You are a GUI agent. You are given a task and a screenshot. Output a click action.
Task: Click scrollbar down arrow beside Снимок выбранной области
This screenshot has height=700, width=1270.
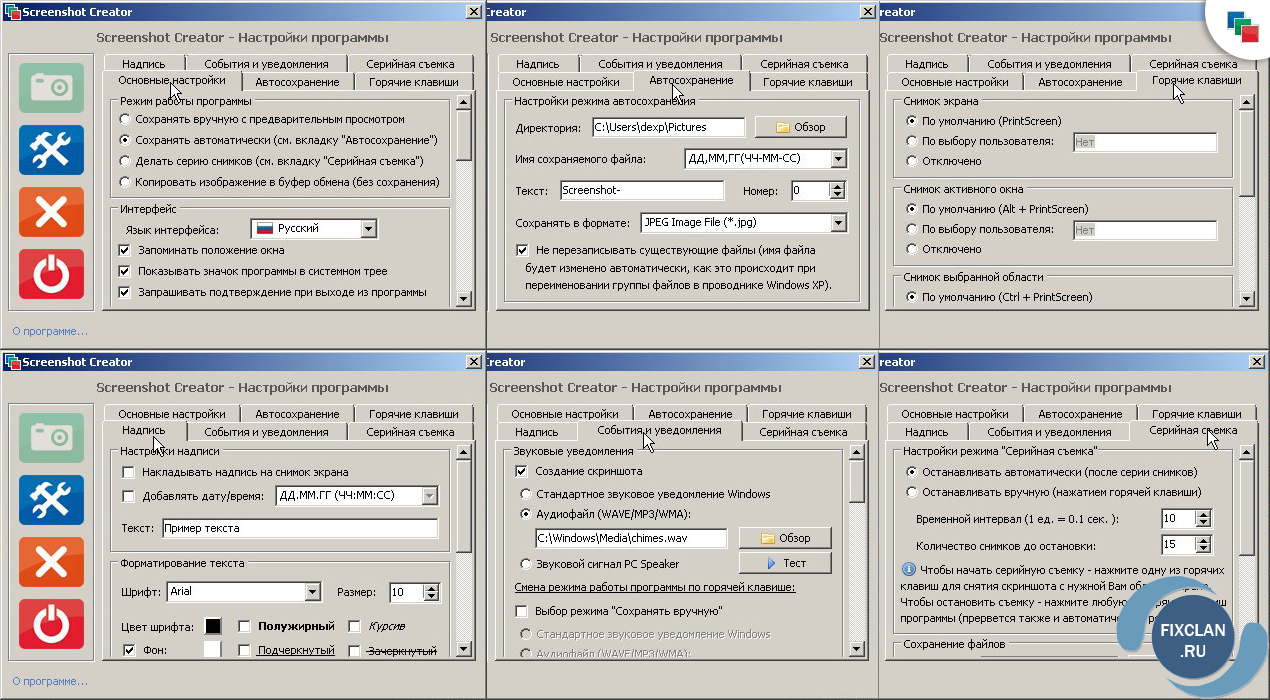1246,298
